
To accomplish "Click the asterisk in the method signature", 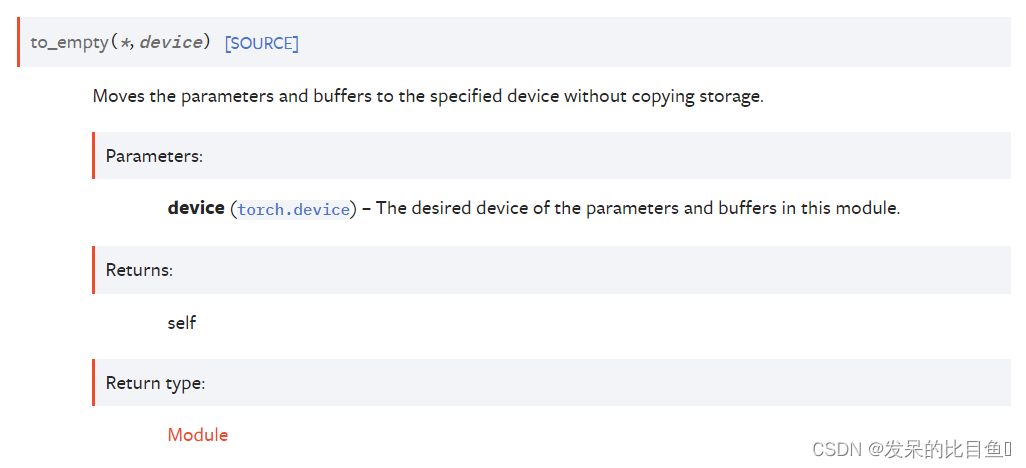I will coord(126,43).
